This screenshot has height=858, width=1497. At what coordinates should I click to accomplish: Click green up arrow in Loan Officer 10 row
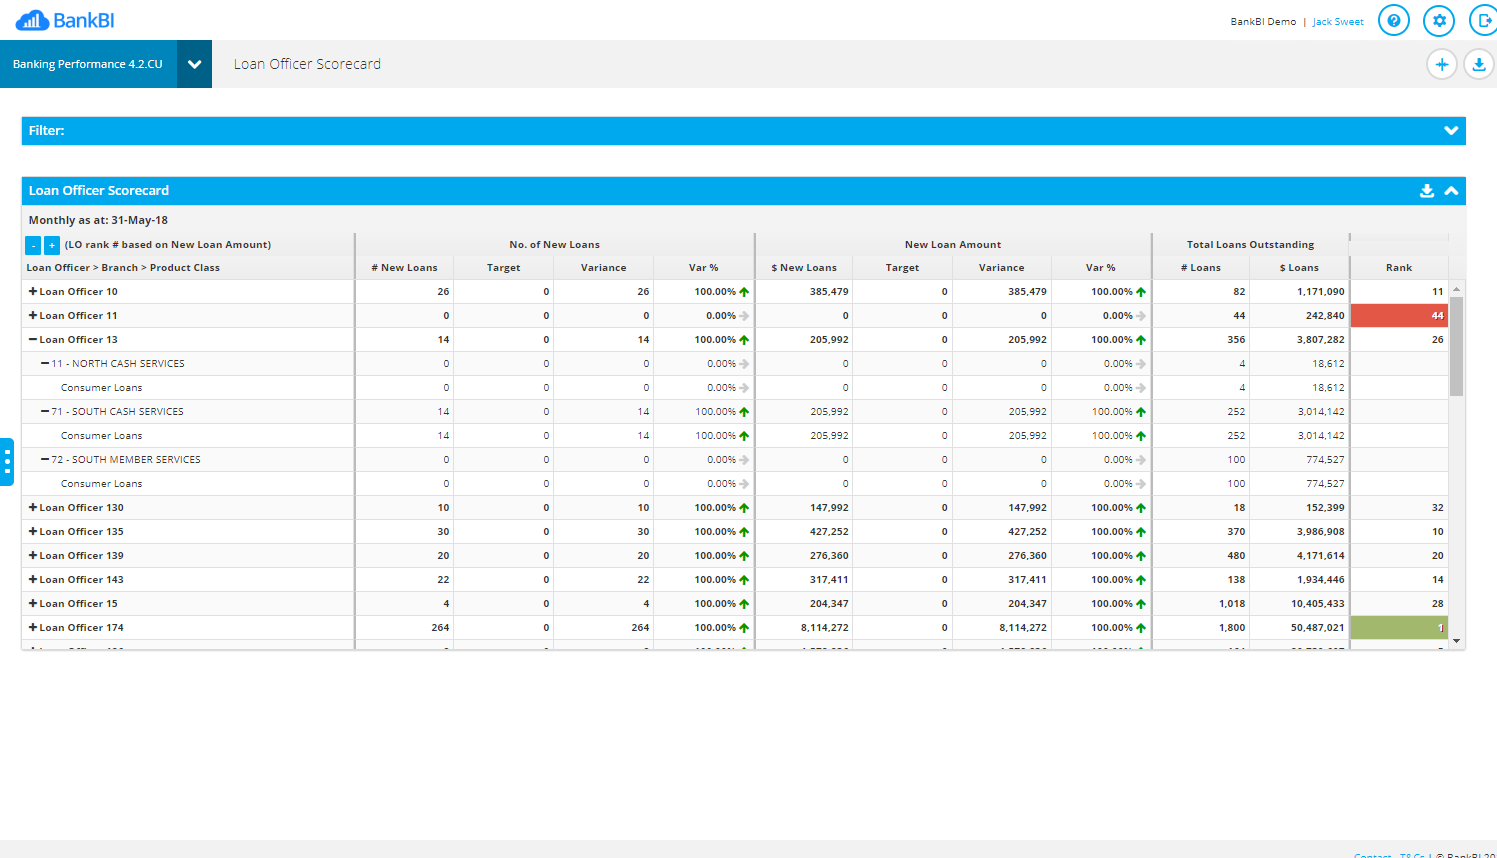pyautogui.click(x=744, y=292)
